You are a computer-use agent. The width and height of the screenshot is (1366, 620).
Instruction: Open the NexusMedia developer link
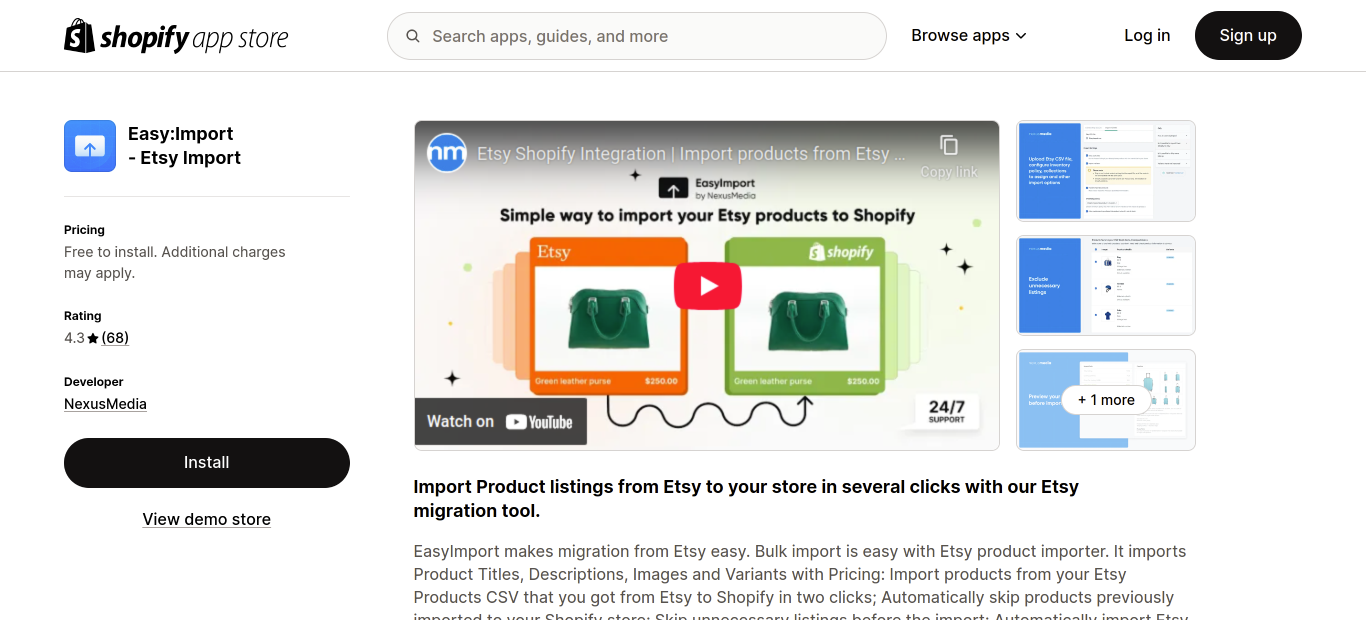(x=105, y=404)
